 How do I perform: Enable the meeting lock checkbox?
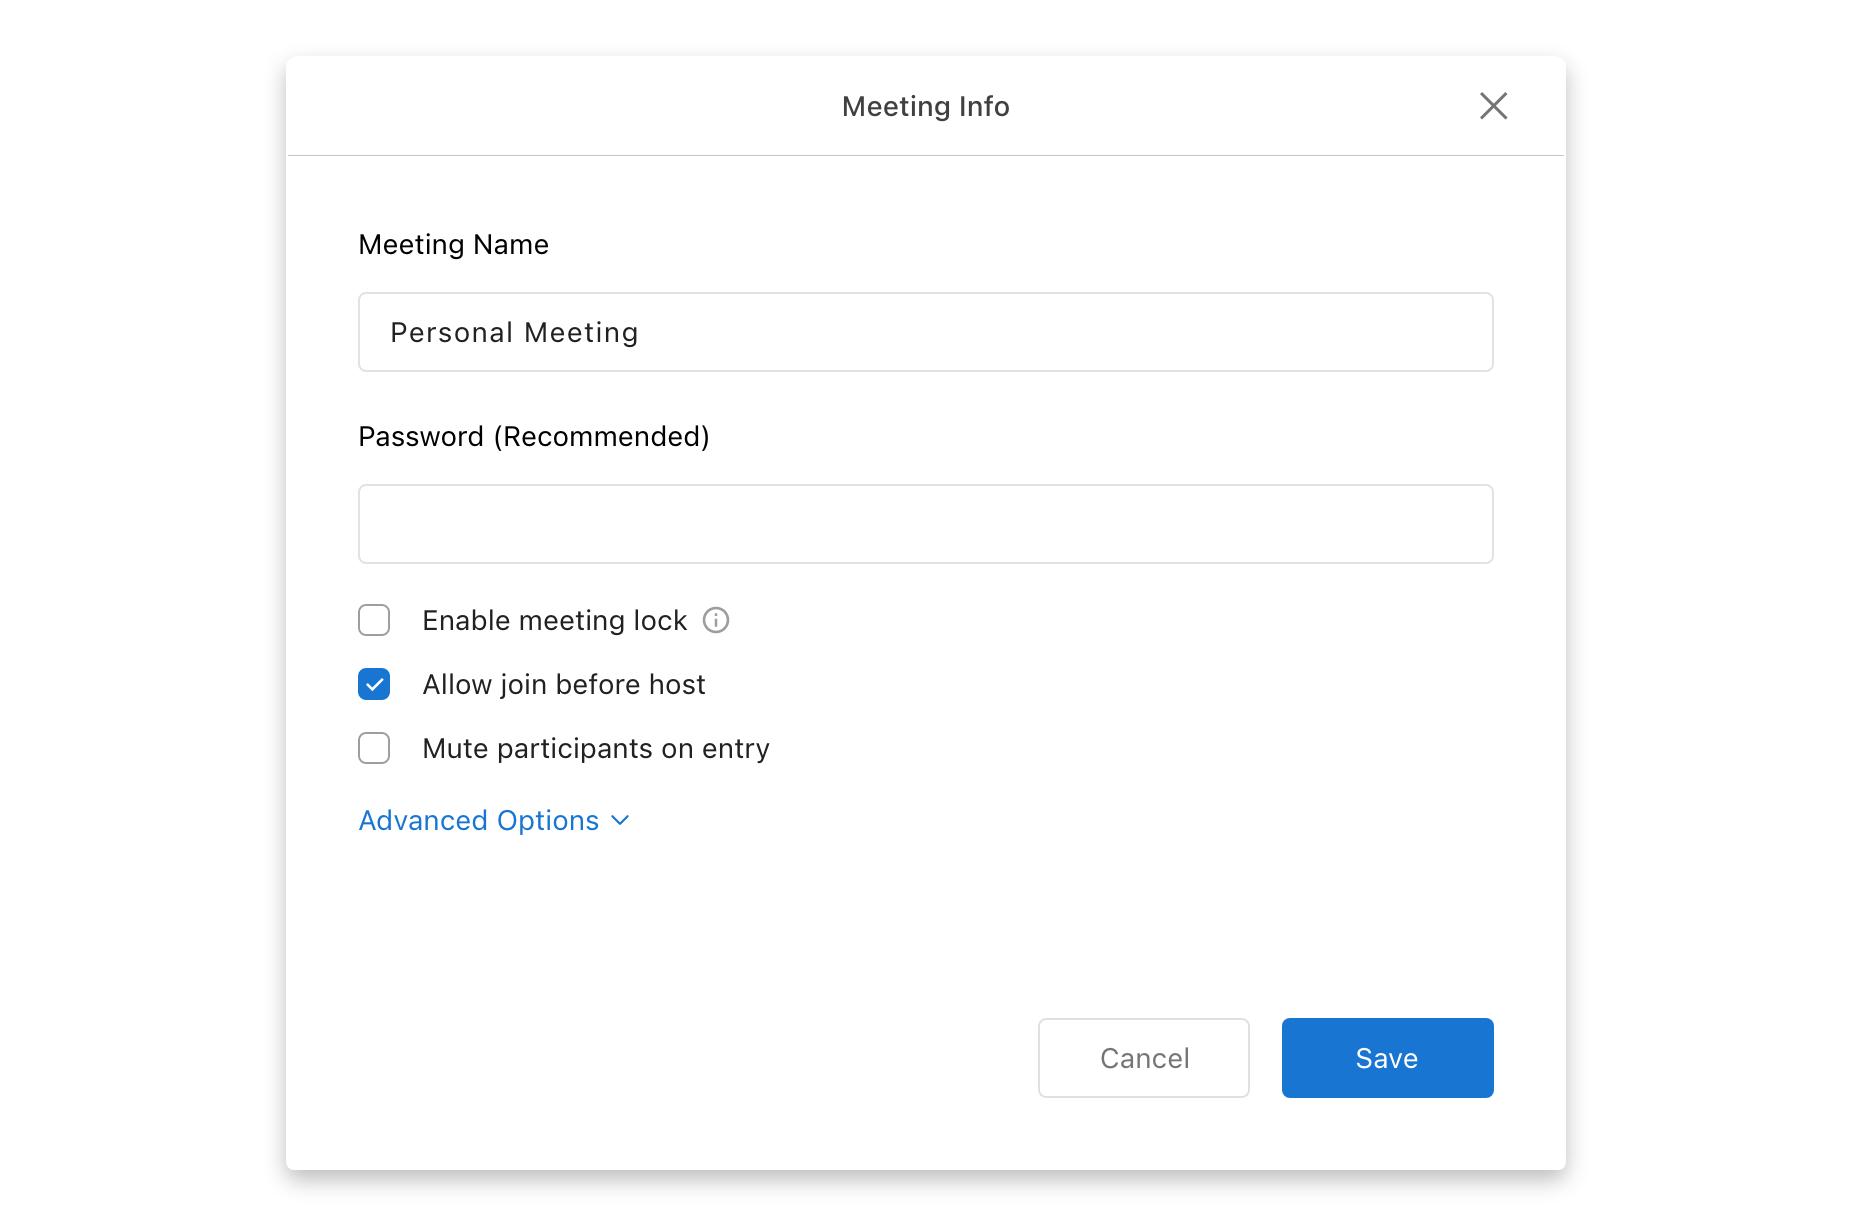click(374, 620)
